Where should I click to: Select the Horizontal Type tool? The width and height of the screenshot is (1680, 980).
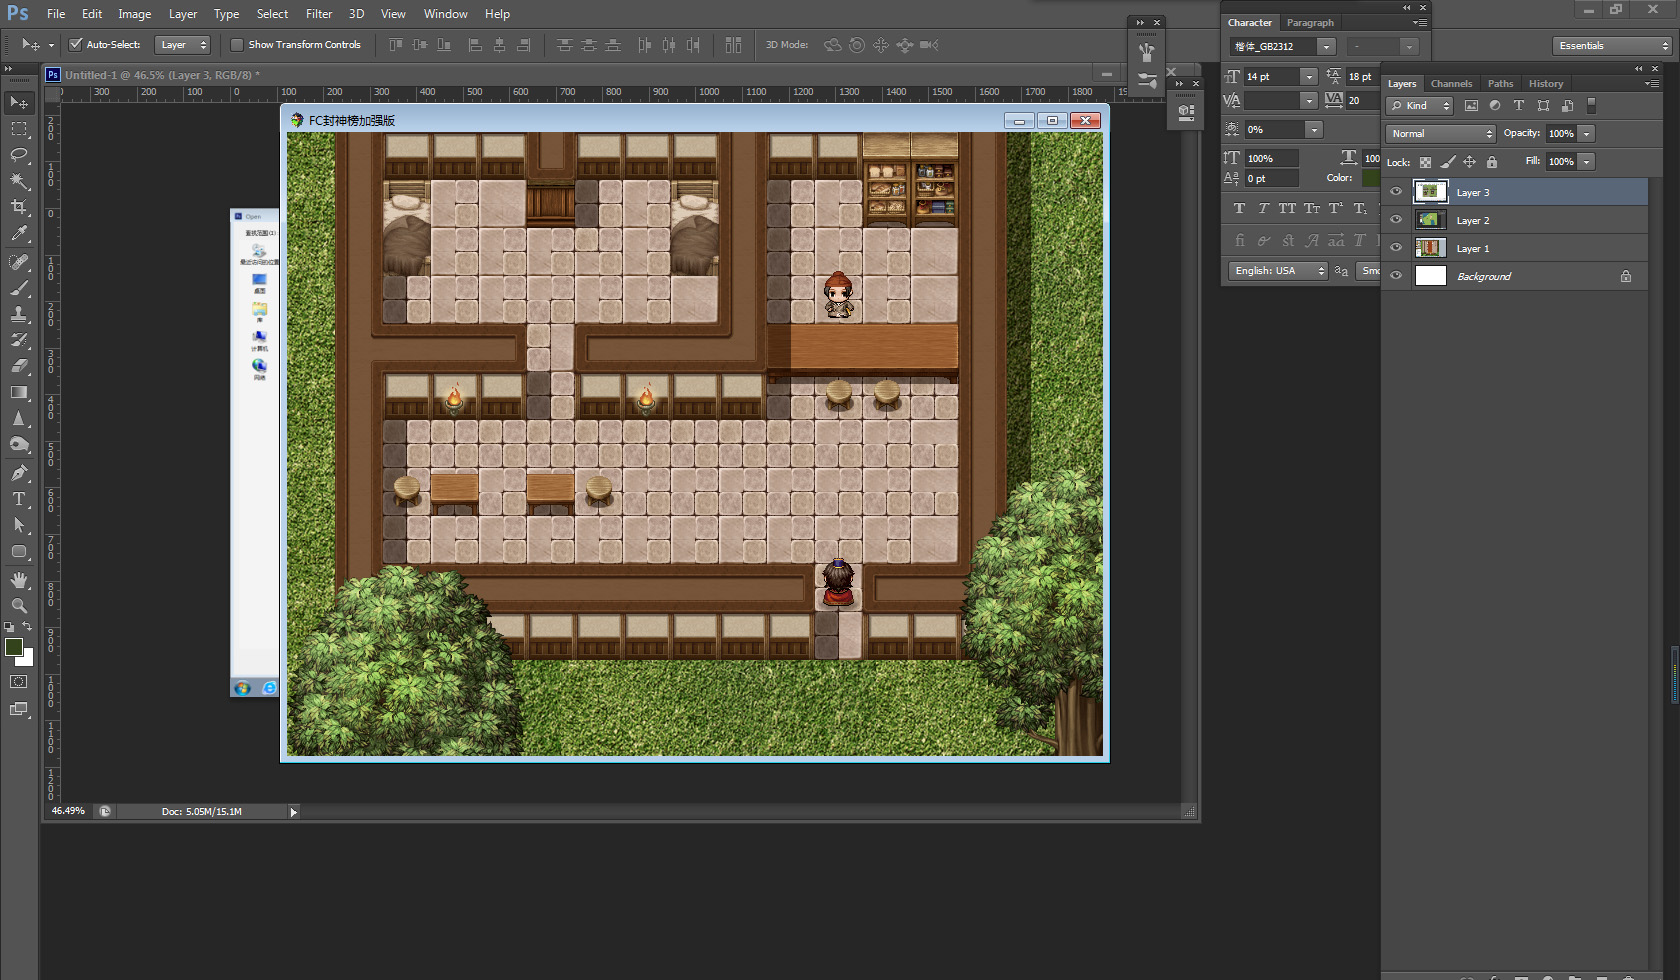tap(19, 499)
